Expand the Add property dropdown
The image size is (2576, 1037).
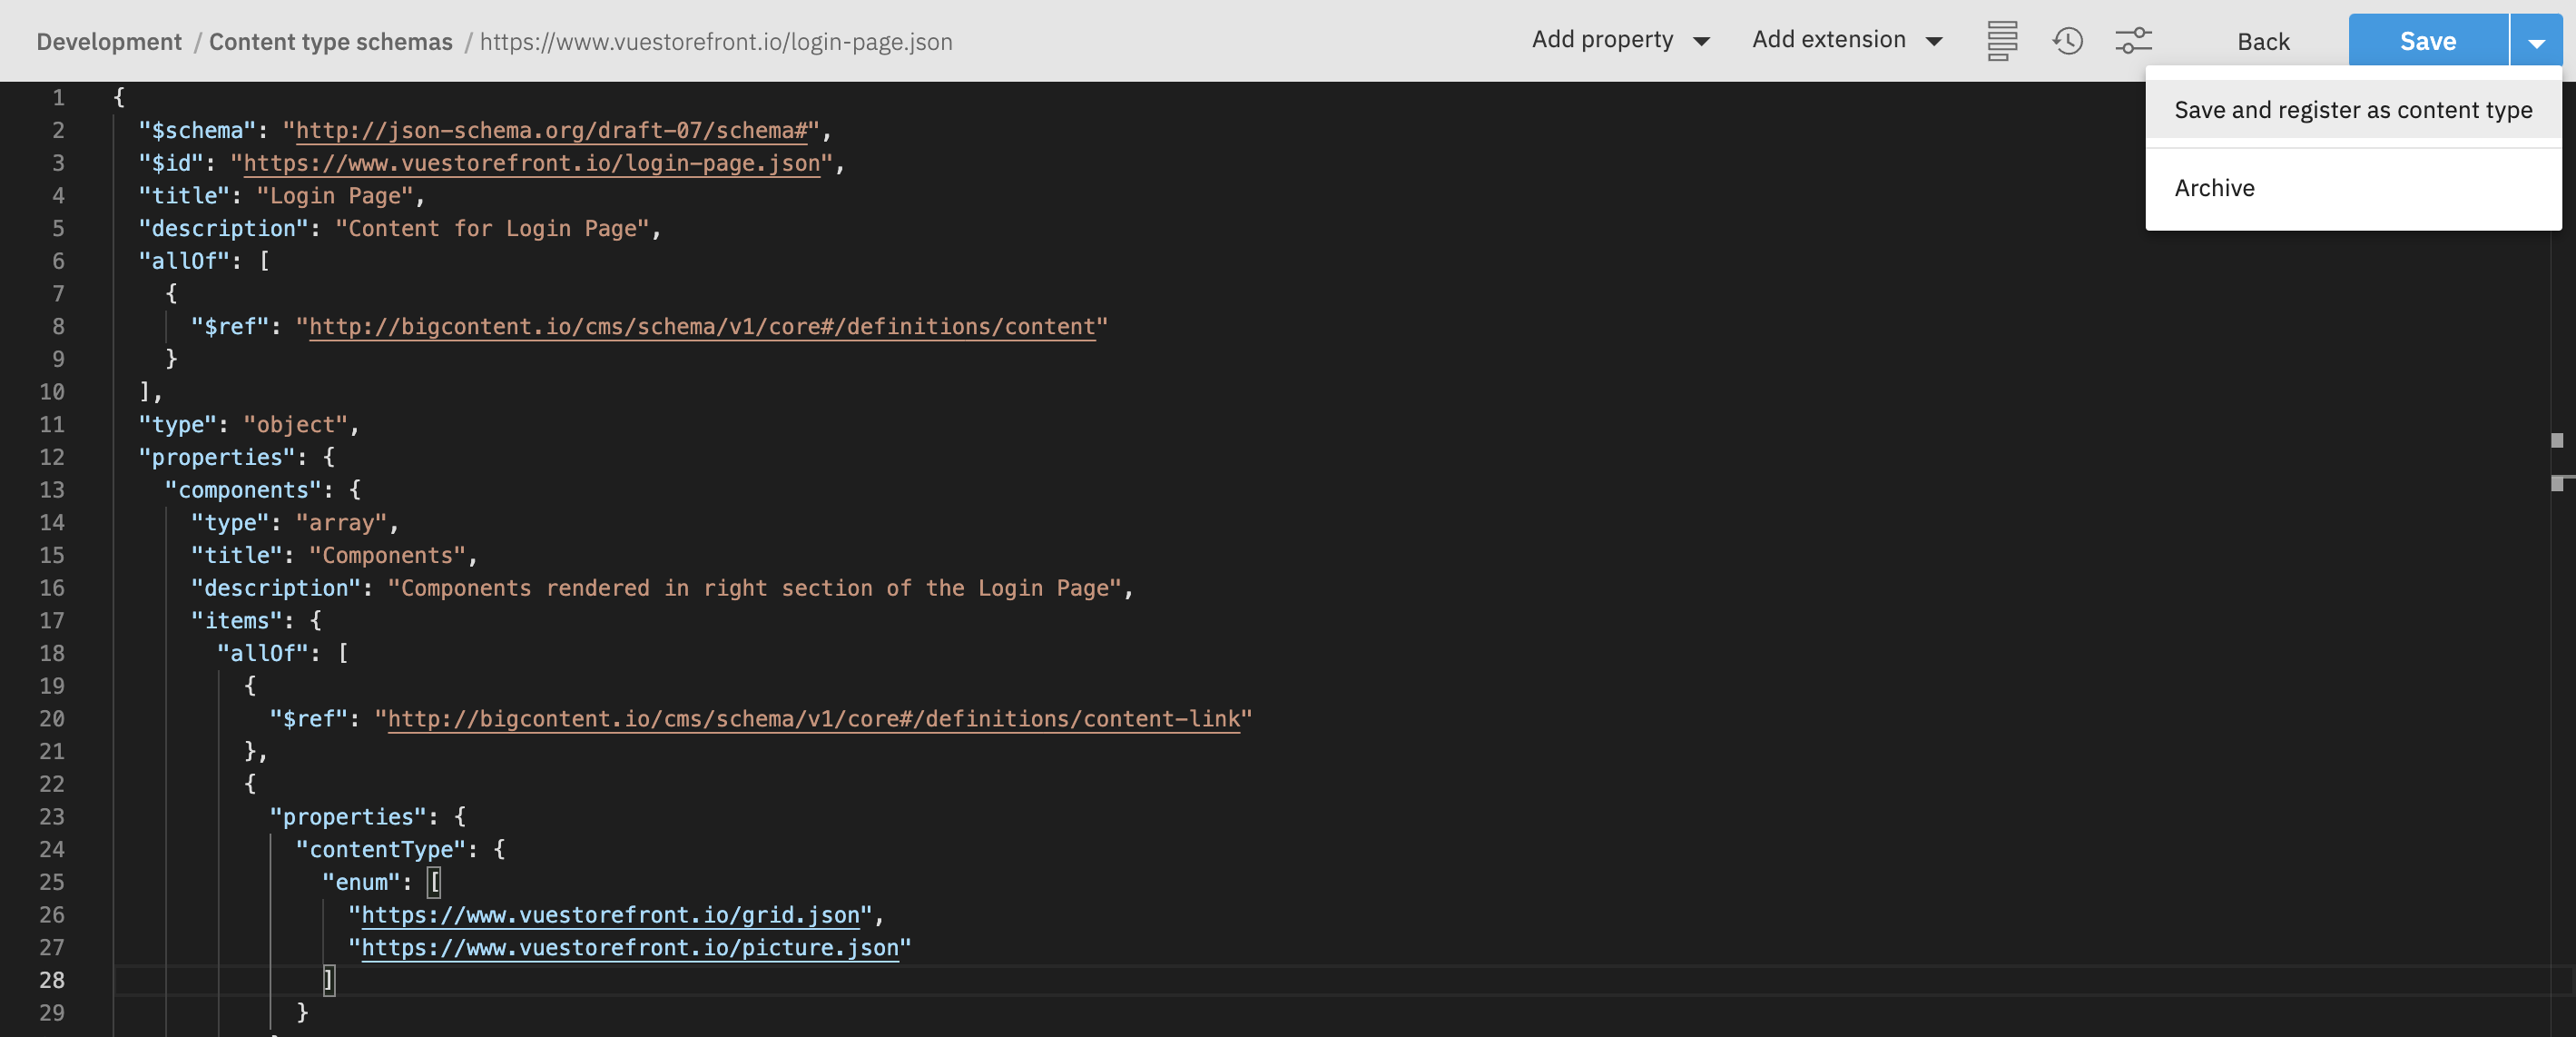tap(1620, 40)
